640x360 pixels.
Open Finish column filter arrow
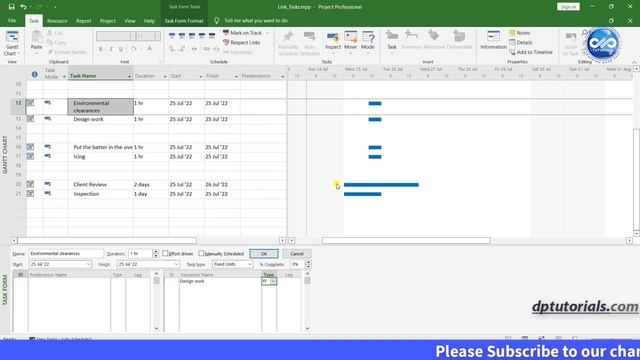point(236,76)
